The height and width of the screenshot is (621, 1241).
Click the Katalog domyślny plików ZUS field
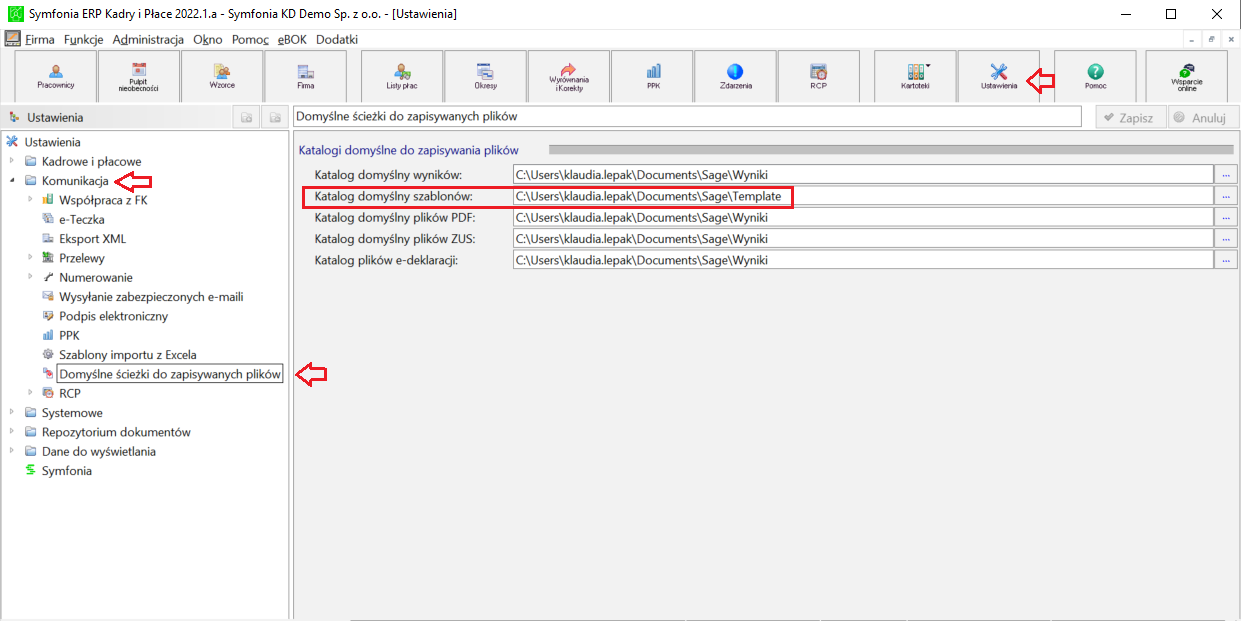coord(862,238)
